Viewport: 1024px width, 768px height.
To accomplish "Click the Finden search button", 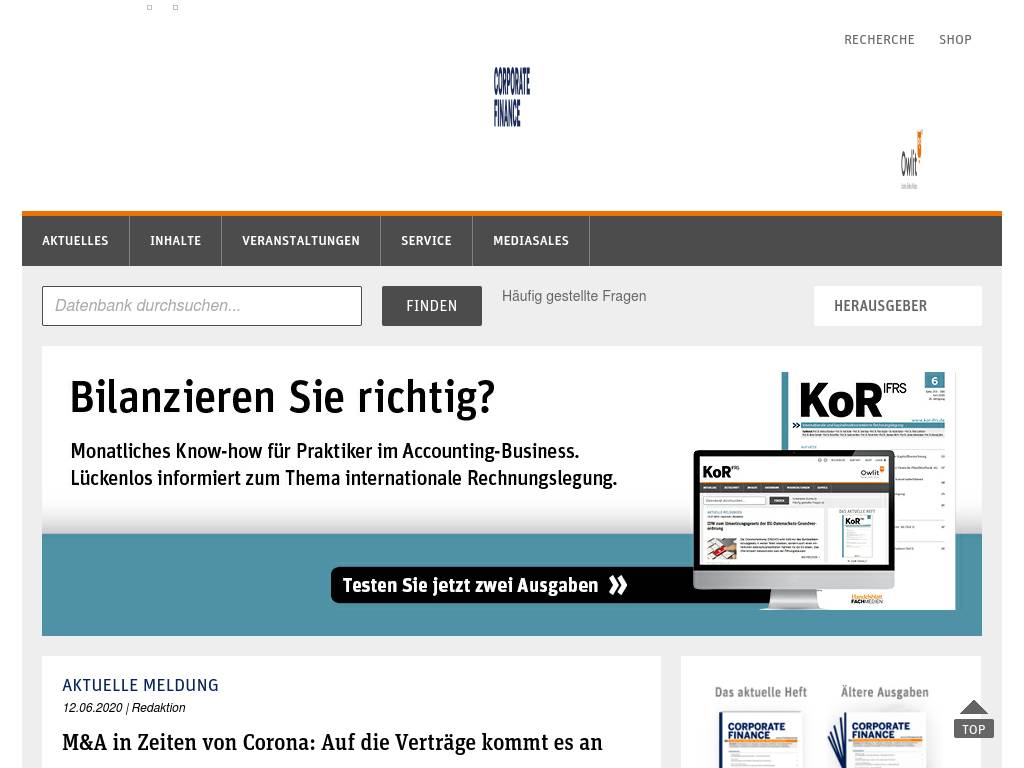I will click(x=431, y=306).
